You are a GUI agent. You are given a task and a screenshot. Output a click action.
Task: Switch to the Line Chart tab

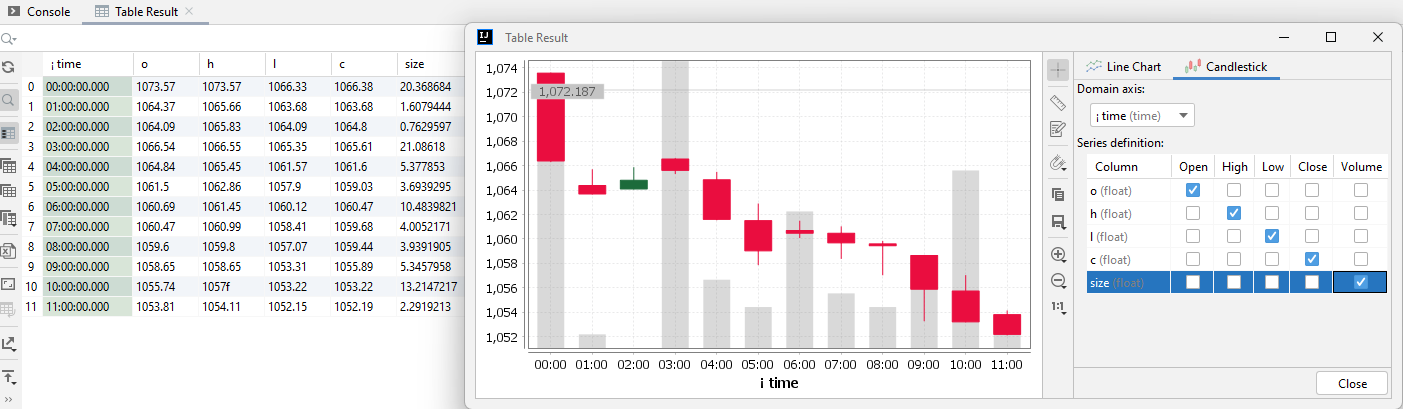1123,67
